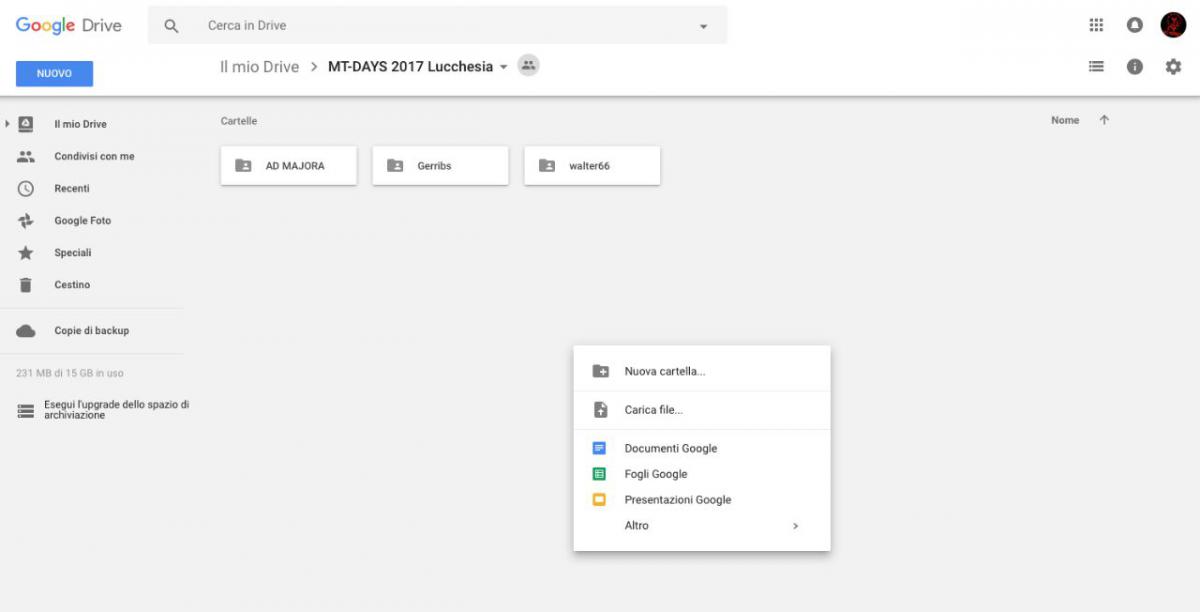Expand the Il mio Drive tree

[8, 124]
